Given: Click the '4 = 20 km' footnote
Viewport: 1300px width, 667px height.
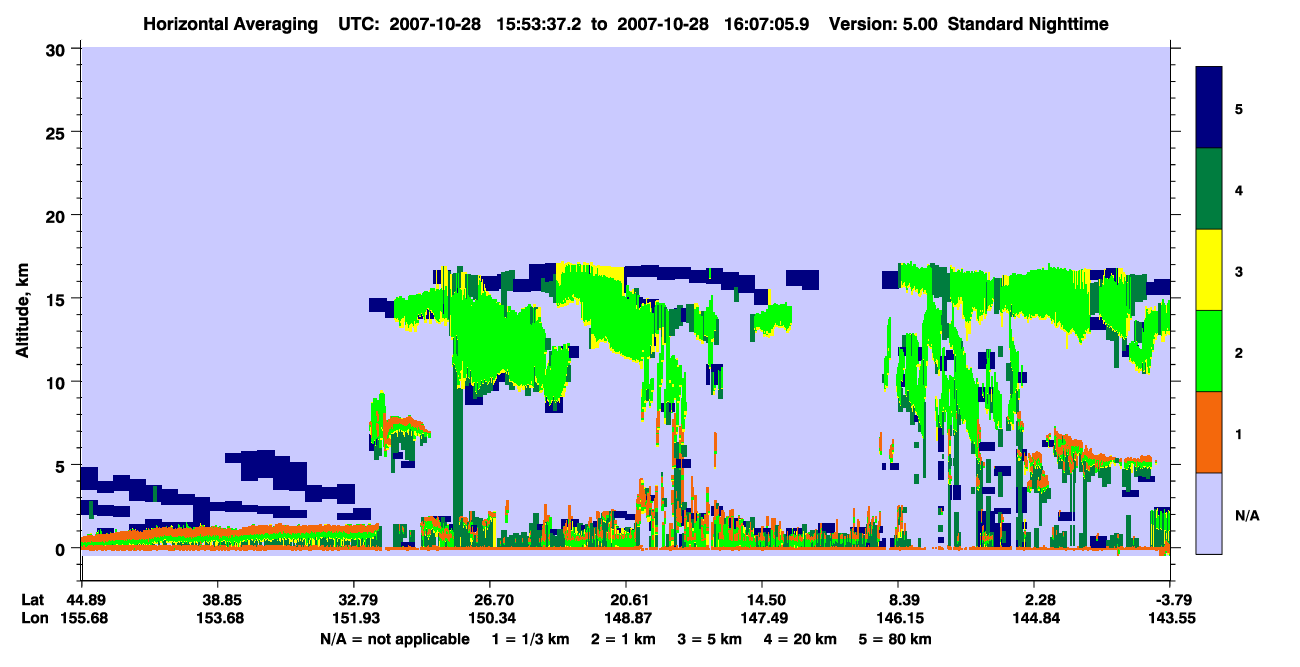Looking at the screenshot, I should [802, 639].
